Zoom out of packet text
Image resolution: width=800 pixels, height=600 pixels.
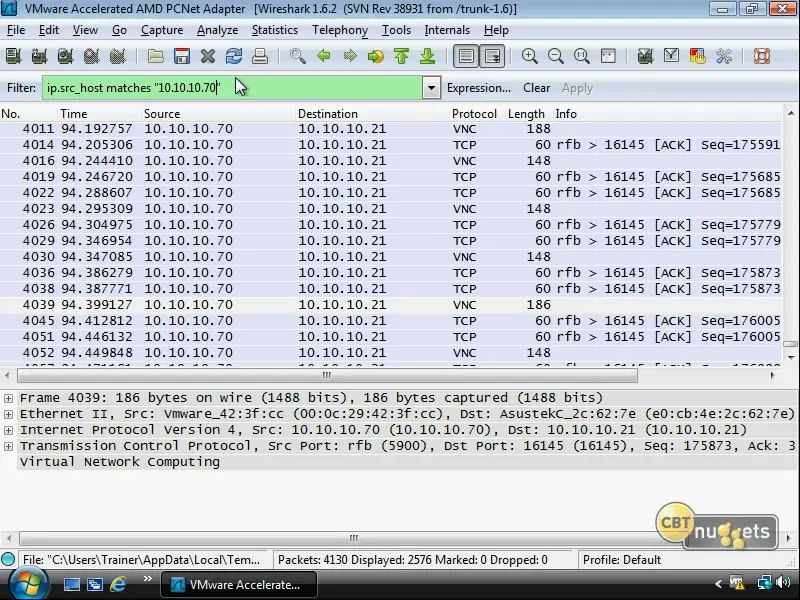(x=556, y=56)
